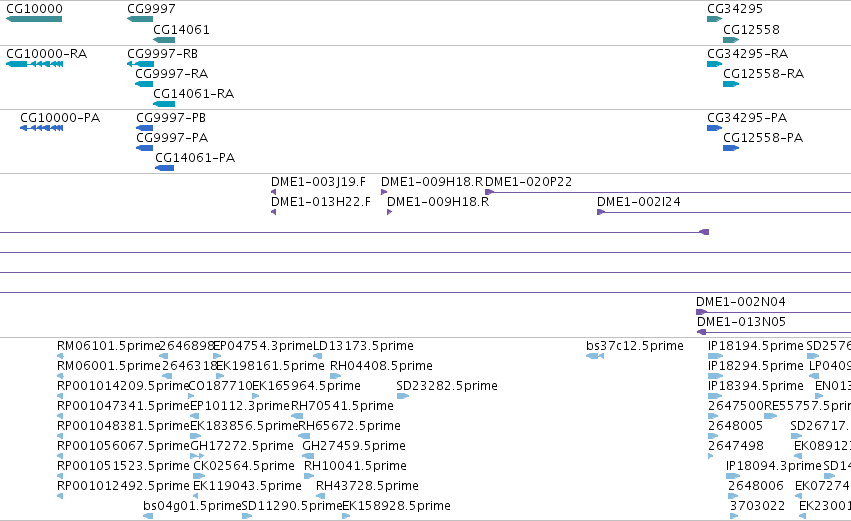Click the CG10000 gene arrow glyph
851x521 pixels.
pos(34,19)
